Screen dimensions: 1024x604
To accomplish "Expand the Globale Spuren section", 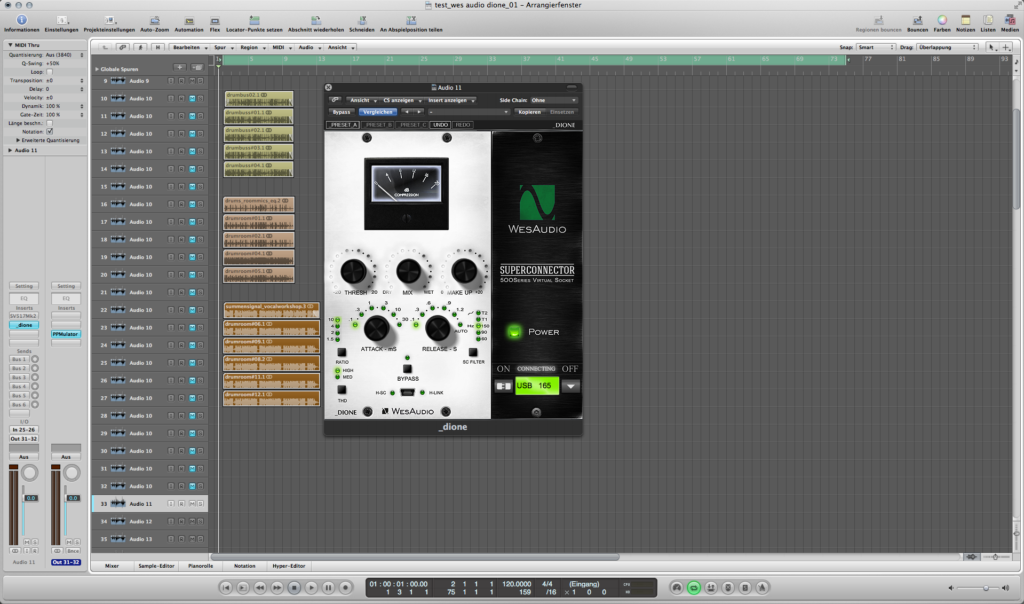I will pos(97,69).
